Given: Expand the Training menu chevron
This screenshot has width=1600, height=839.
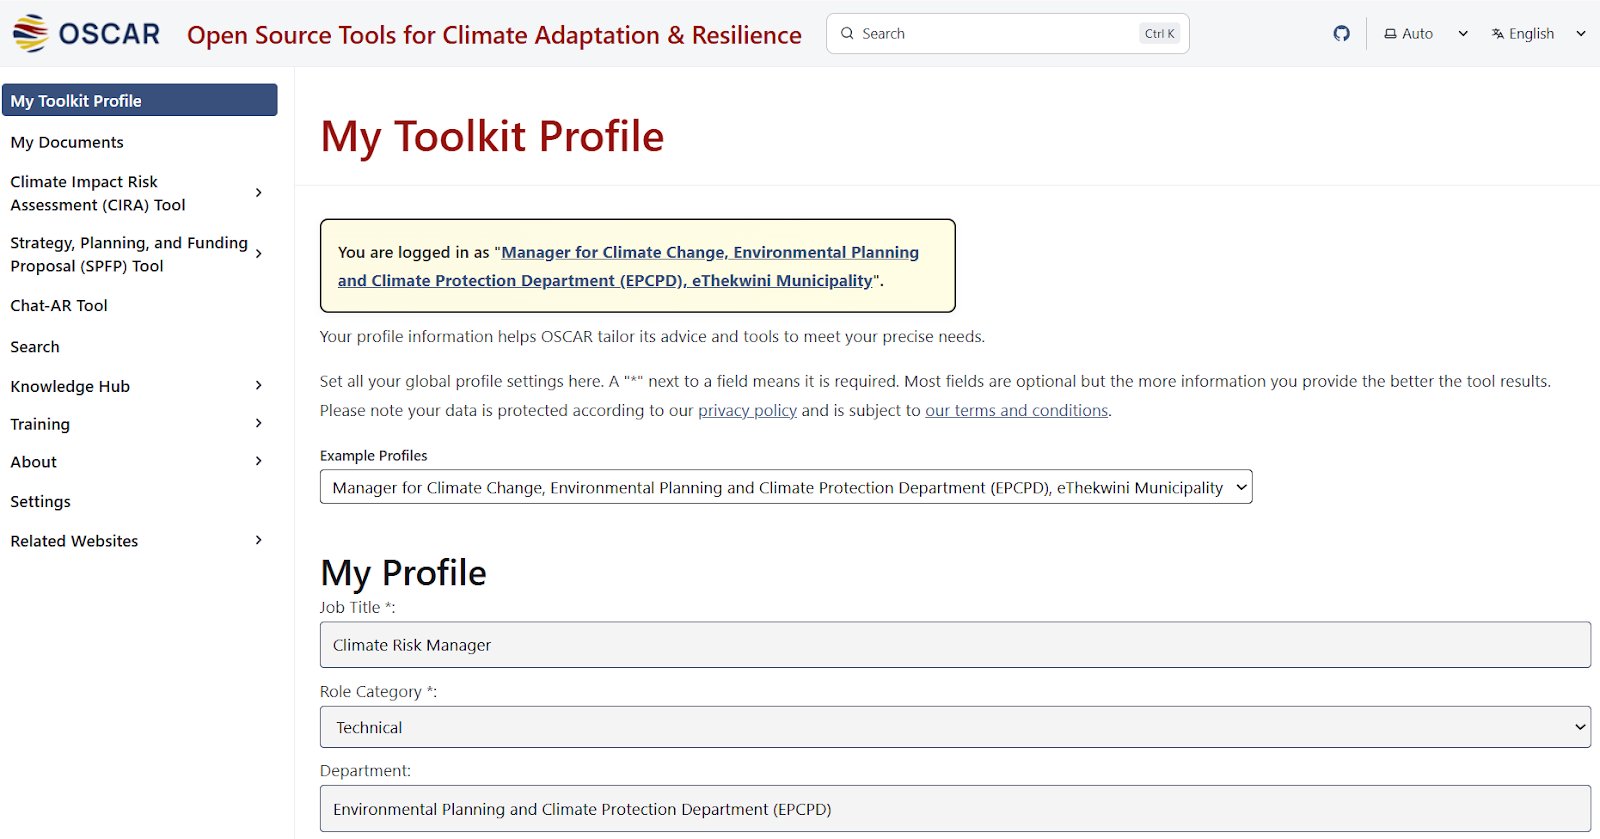Looking at the screenshot, I should pyautogui.click(x=258, y=424).
